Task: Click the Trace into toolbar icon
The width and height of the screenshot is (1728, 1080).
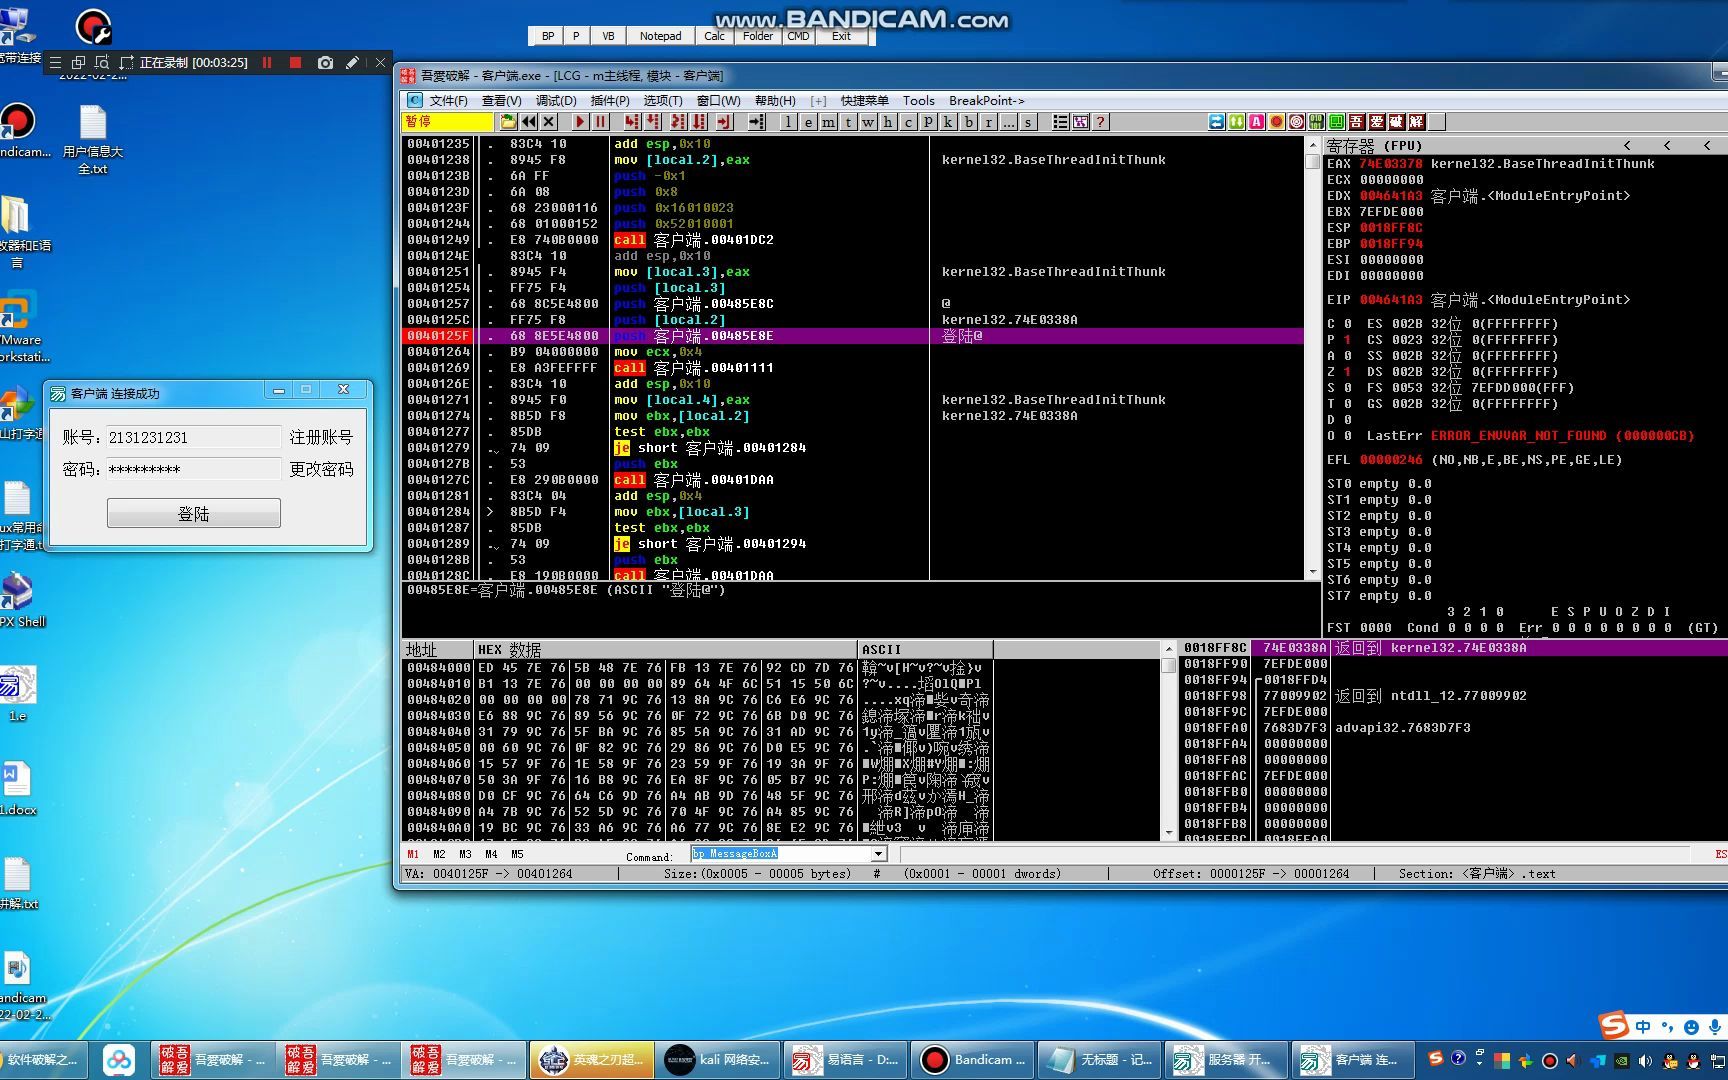Action: (678, 122)
